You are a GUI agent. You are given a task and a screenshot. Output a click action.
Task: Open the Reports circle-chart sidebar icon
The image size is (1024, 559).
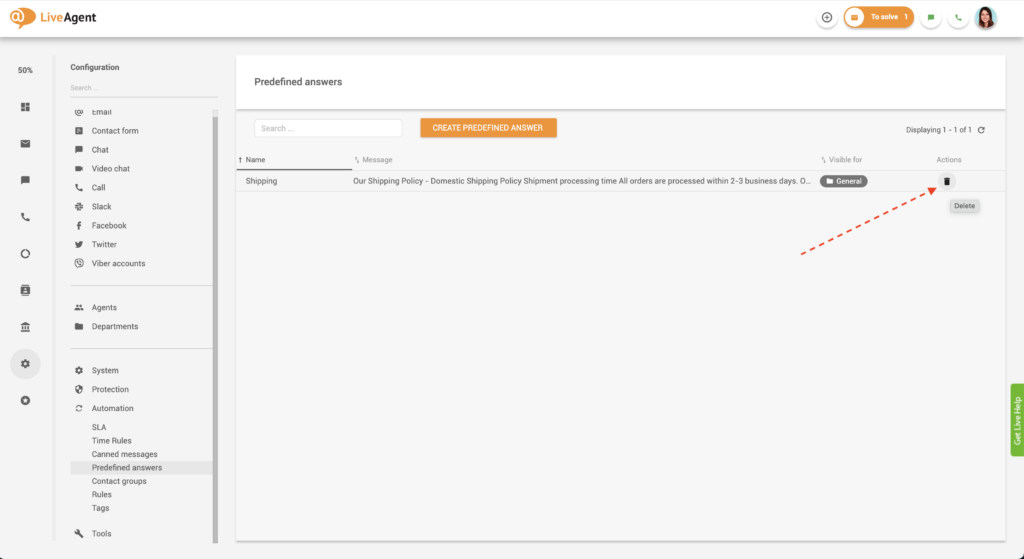[25, 254]
